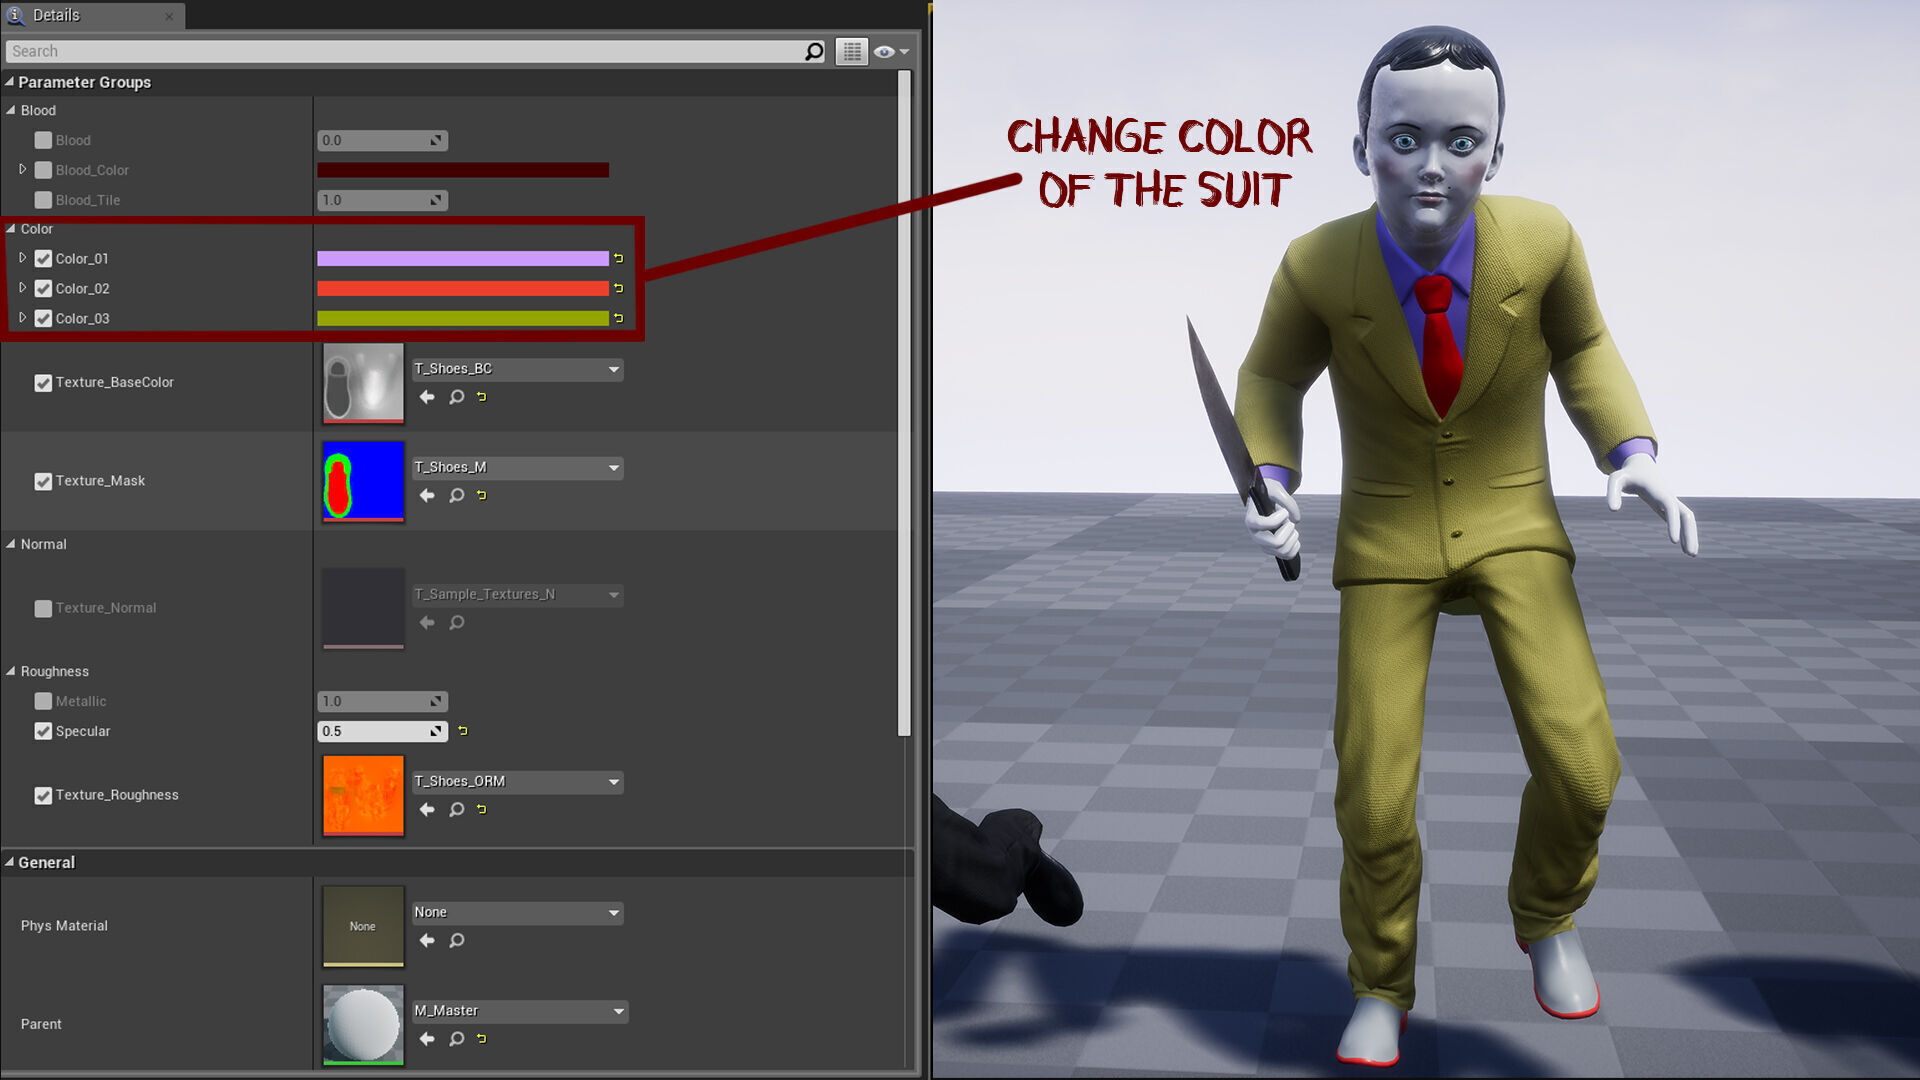Screen dimensions: 1920x1080
Task: Click into the Details search field
Action: click(x=400, y=51)
